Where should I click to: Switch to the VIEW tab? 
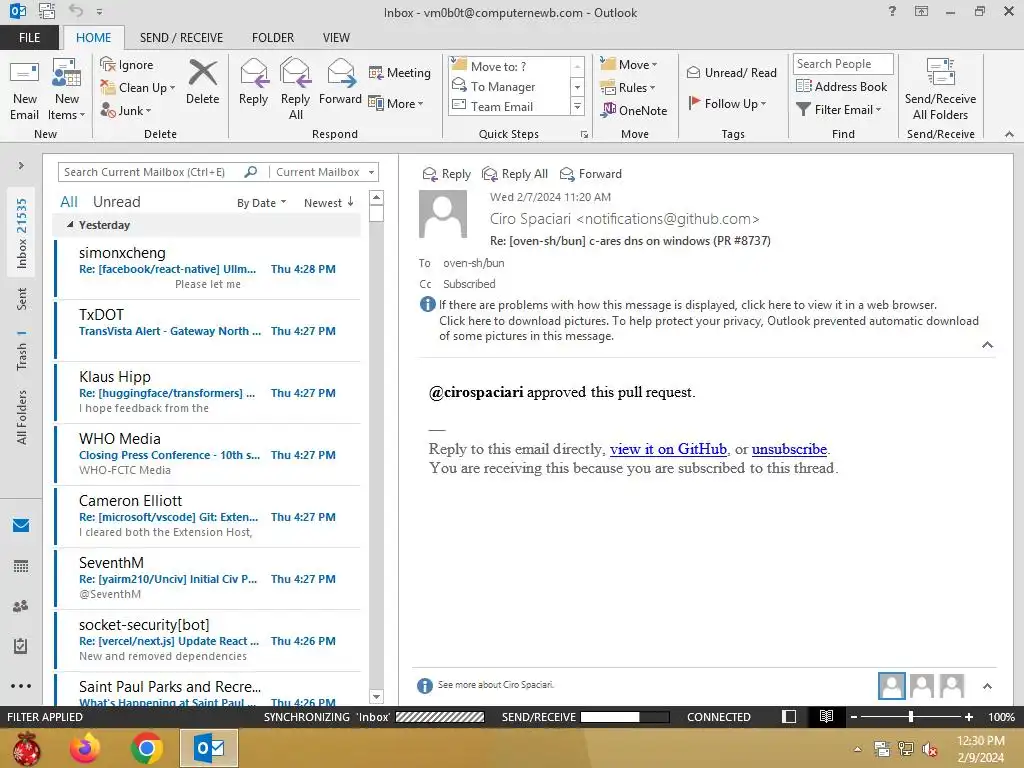coord(336,37)
